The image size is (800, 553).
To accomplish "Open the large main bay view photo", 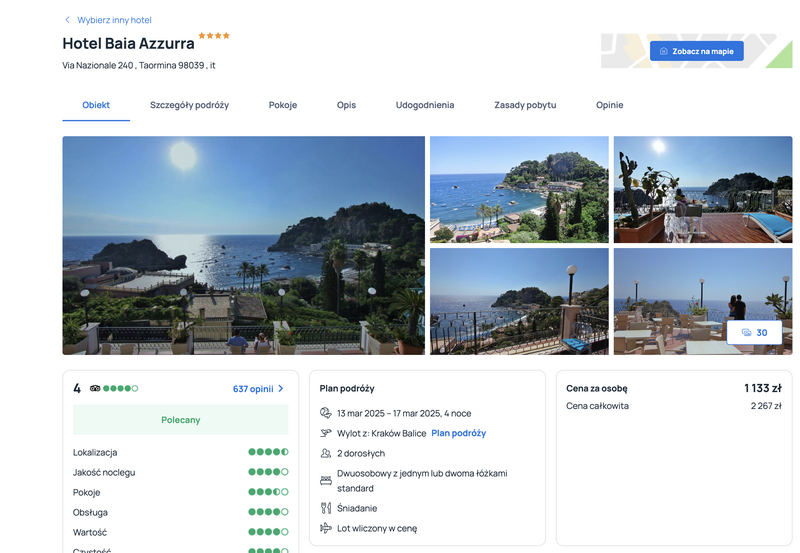I will (x=243, y=245).
